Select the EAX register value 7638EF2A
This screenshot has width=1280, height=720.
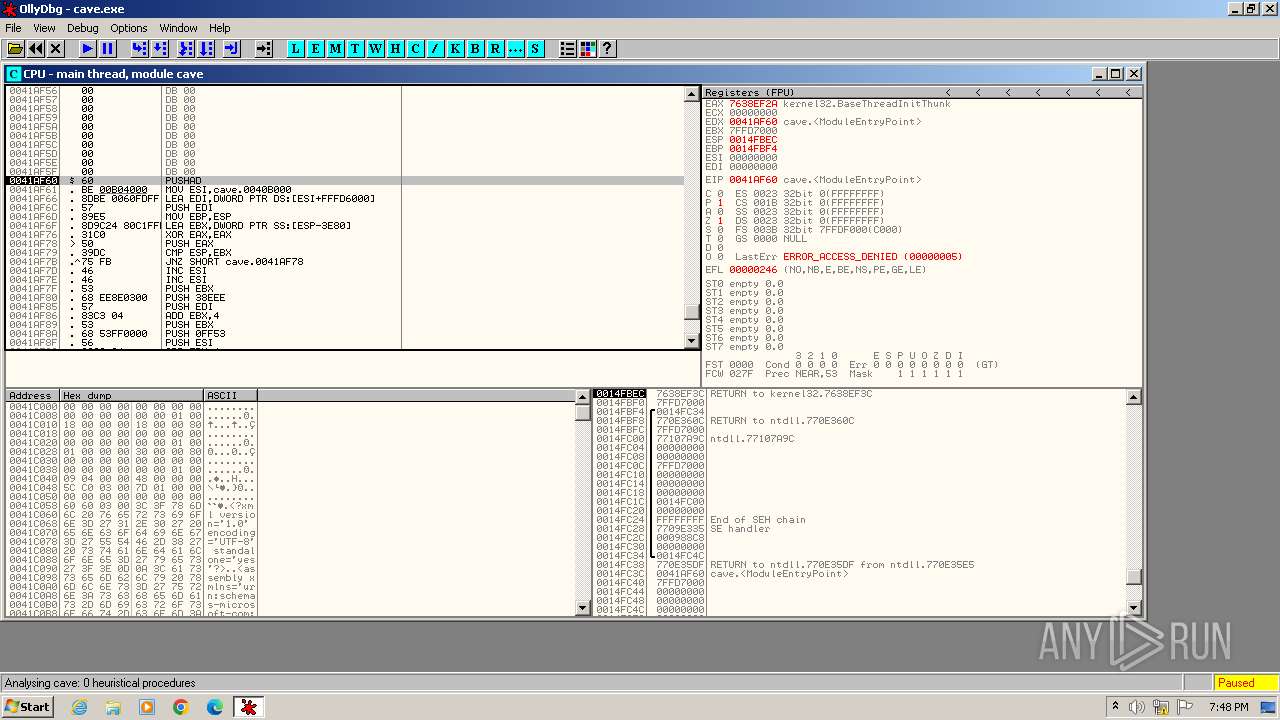pos(753,104)
